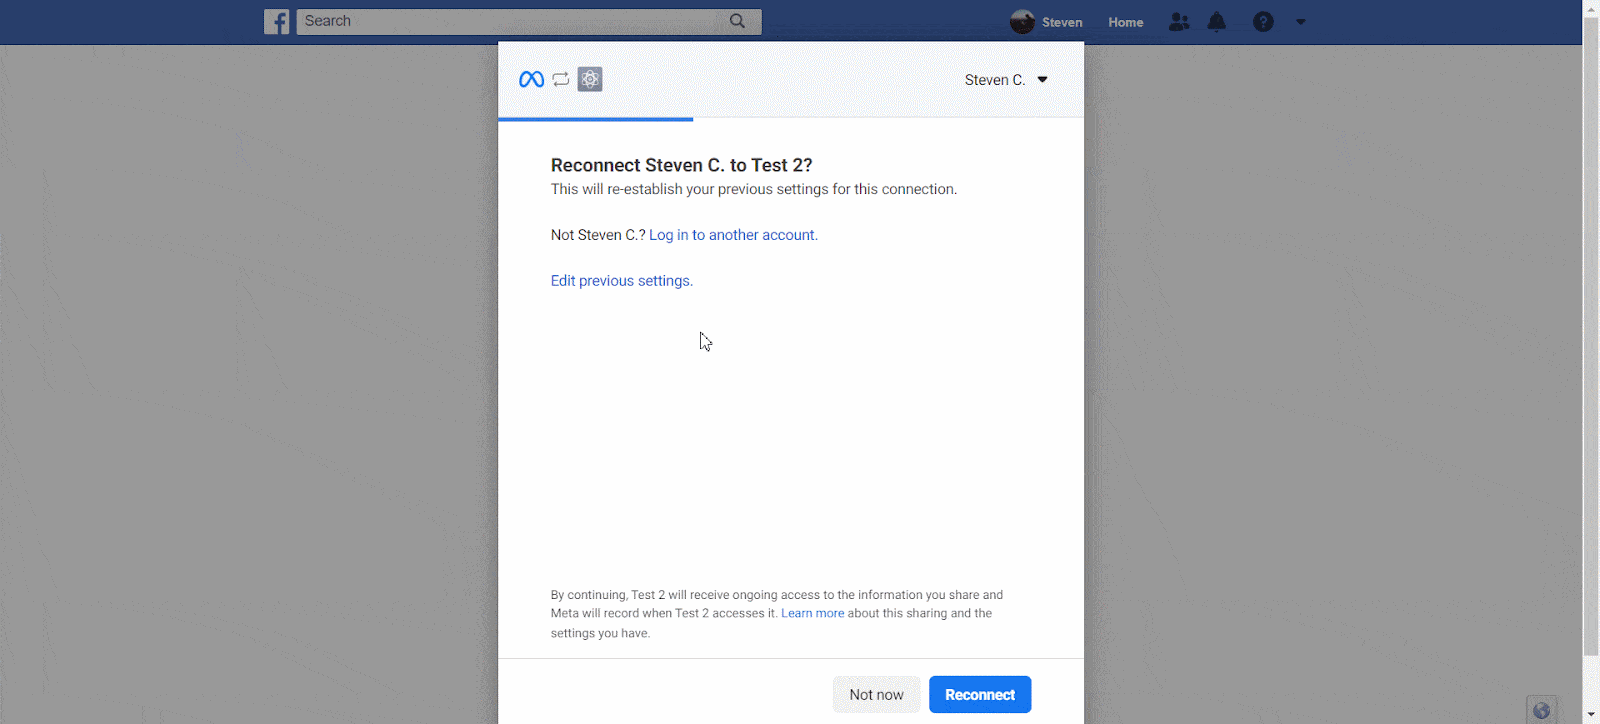The height and width of the screenshot is (724, 1600).
Task: Click the Meta infinity logo
Action: coord(532,79)
